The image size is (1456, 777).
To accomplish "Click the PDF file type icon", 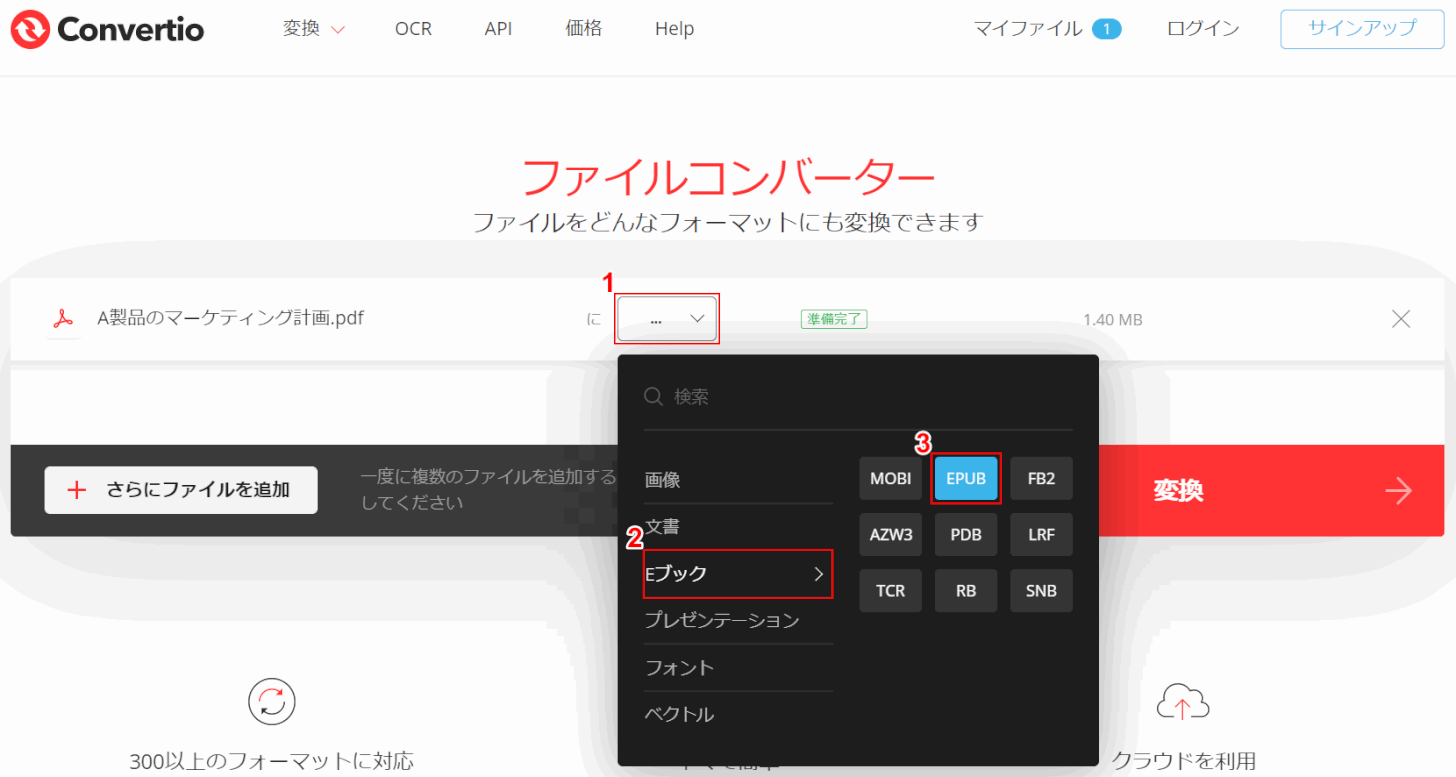I will tap(64, 320).
